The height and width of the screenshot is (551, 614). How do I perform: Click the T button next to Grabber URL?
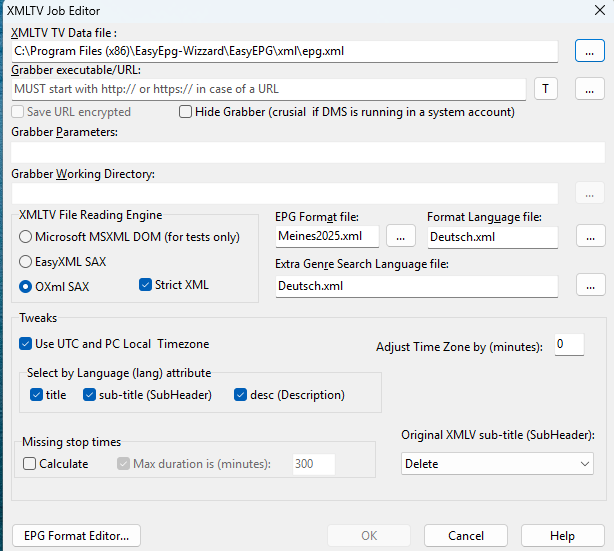tap(546, 89)
